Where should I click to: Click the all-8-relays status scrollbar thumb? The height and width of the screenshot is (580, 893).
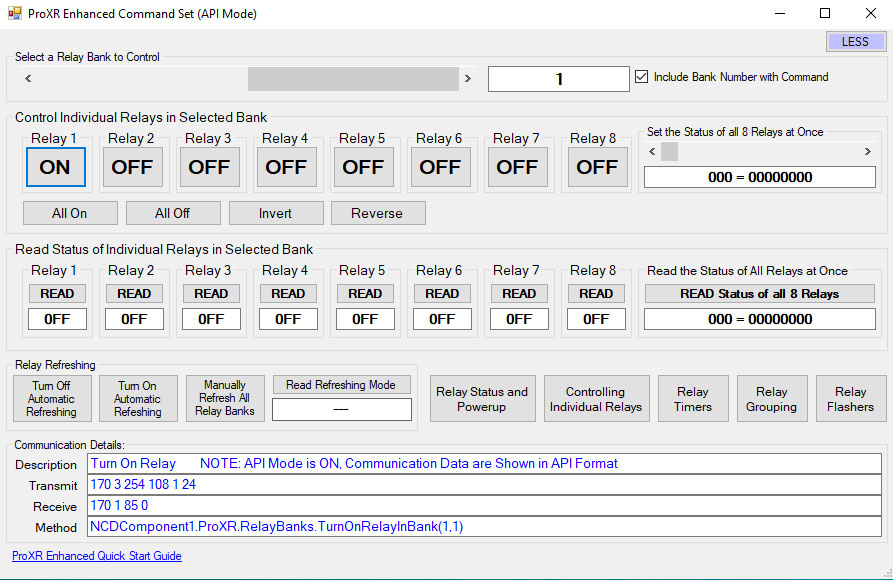tap(669, 152)
